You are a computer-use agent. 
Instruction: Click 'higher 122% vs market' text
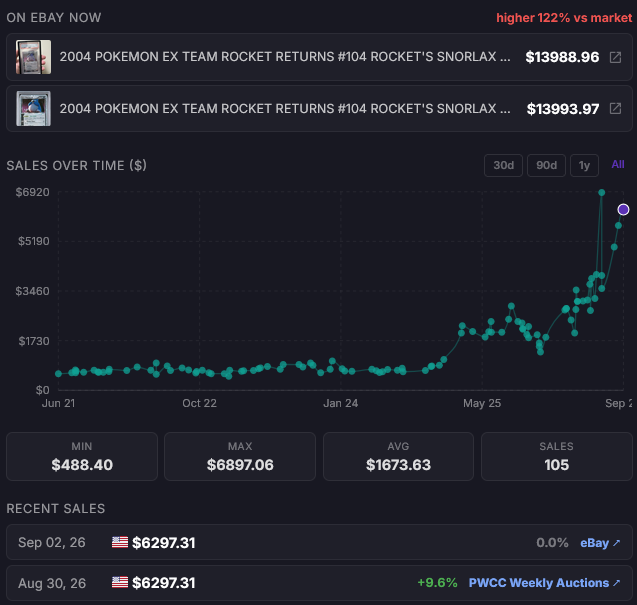pos(564,18)
